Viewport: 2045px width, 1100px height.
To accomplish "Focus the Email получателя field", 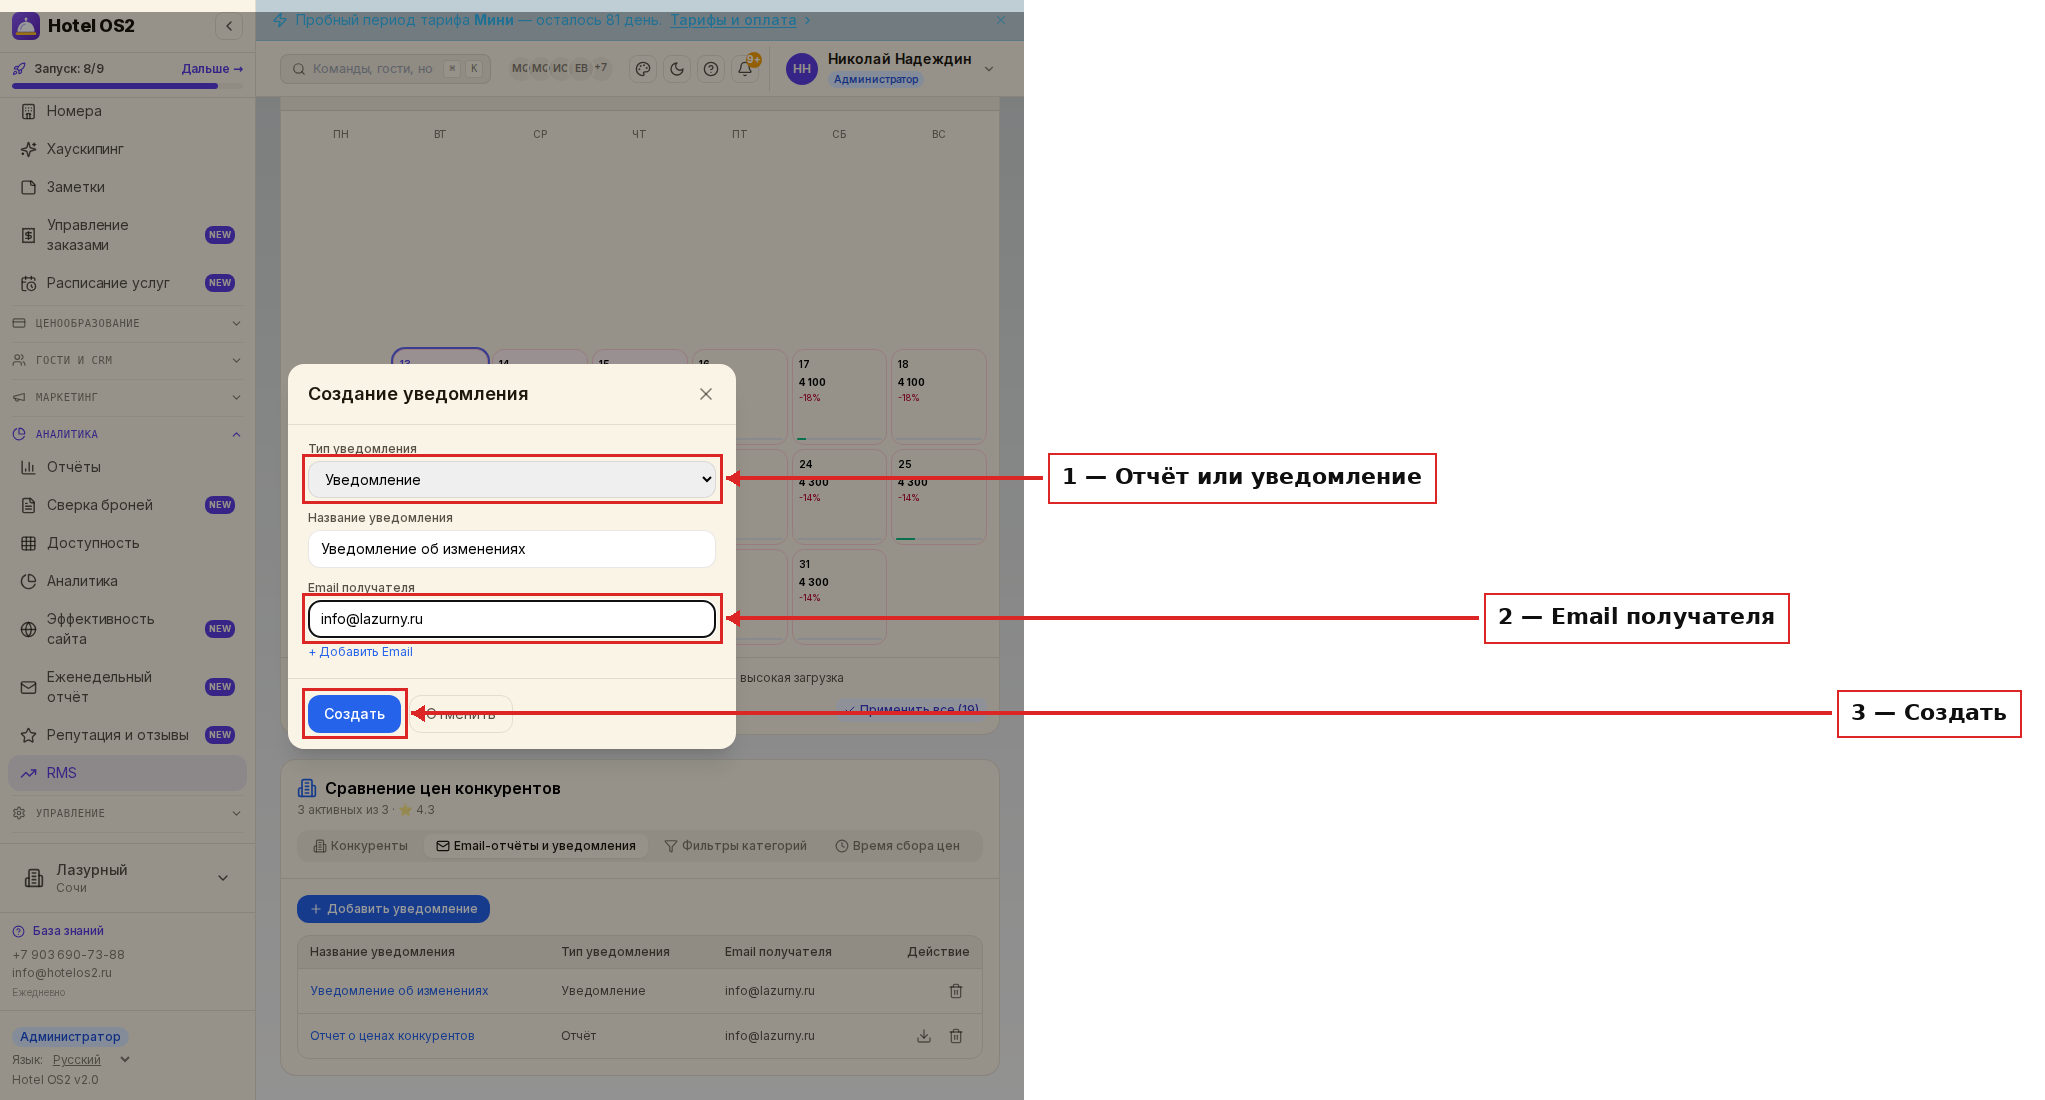I will (512, 619).
